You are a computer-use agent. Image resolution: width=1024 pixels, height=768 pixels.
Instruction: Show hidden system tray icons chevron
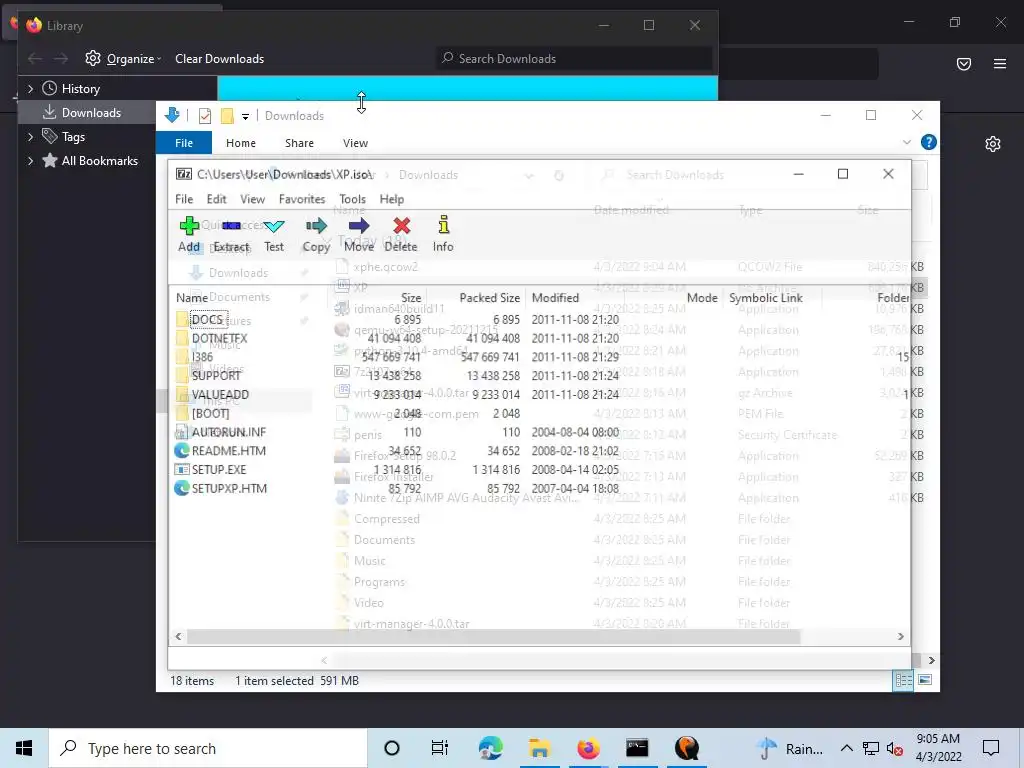point(846,748)
